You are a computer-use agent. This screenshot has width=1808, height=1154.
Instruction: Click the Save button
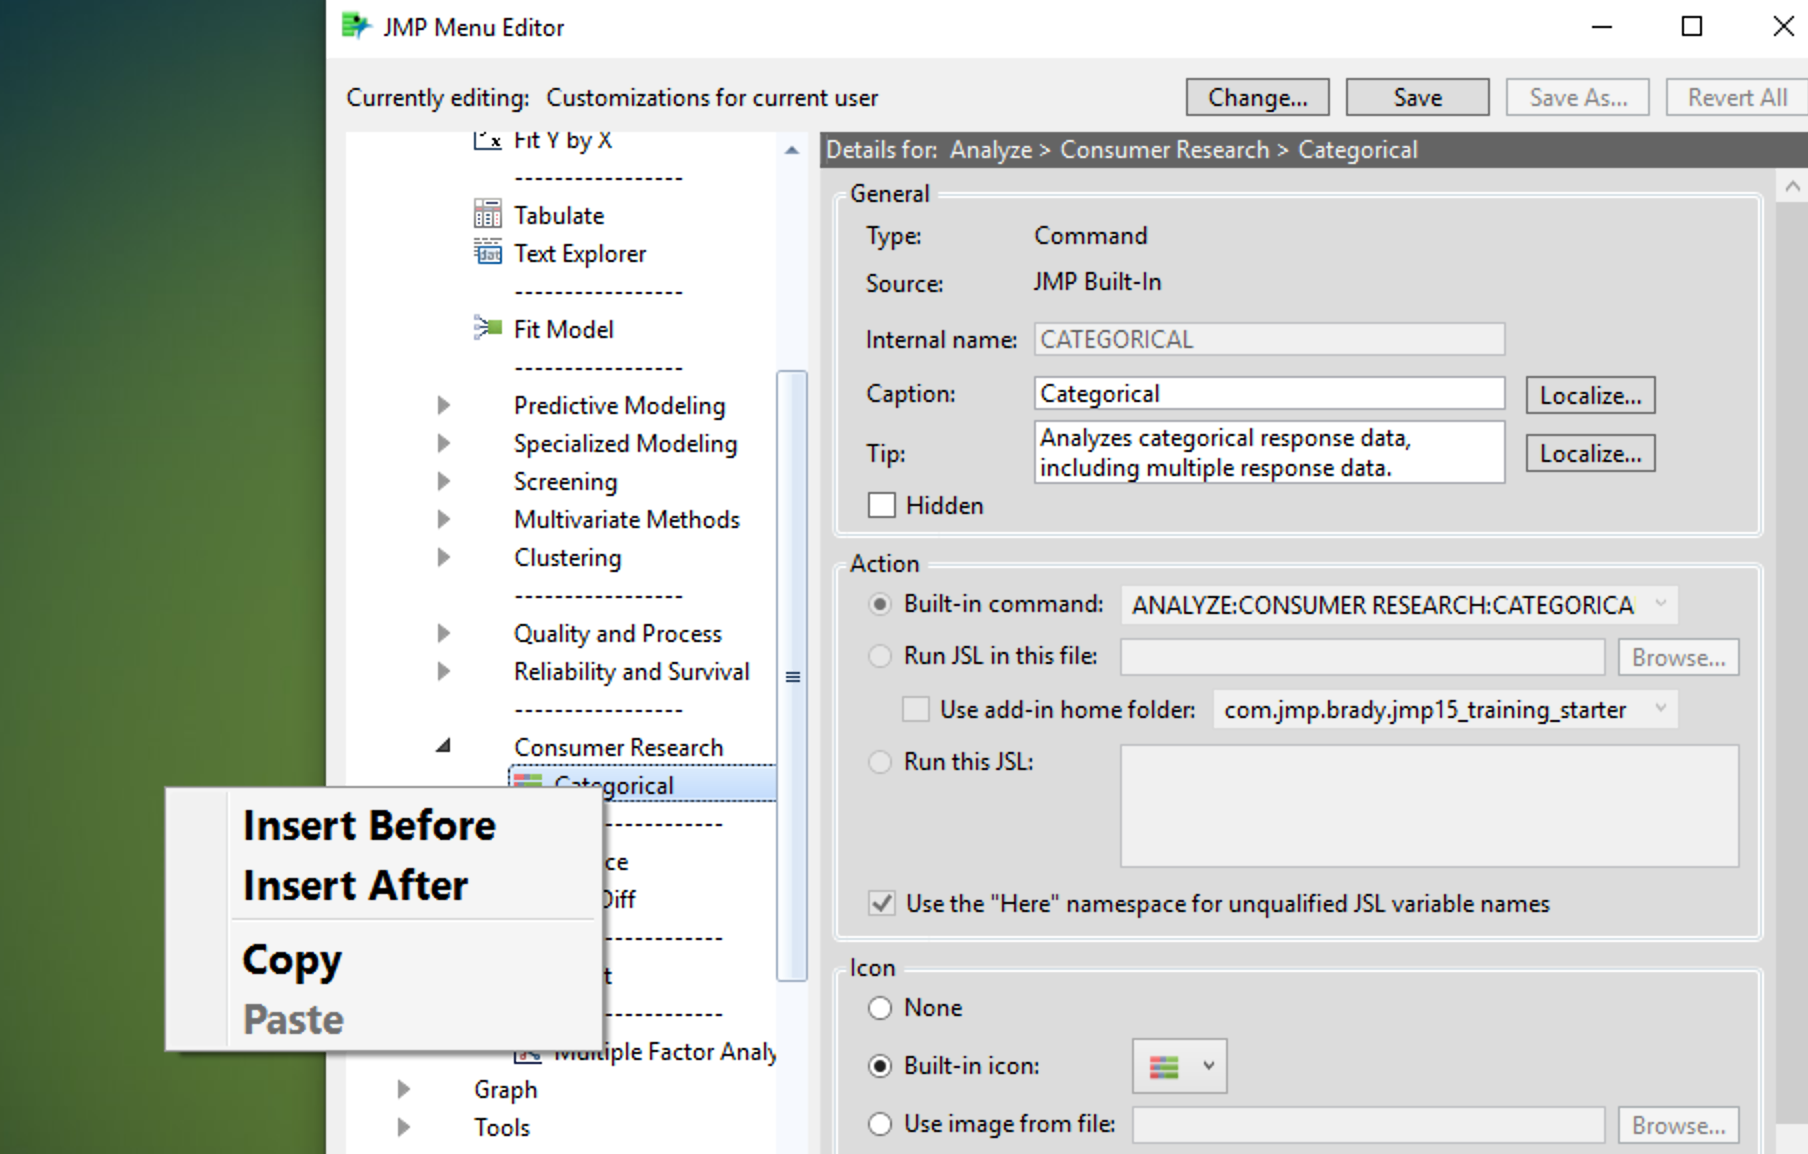click(x=1417, y=97)
